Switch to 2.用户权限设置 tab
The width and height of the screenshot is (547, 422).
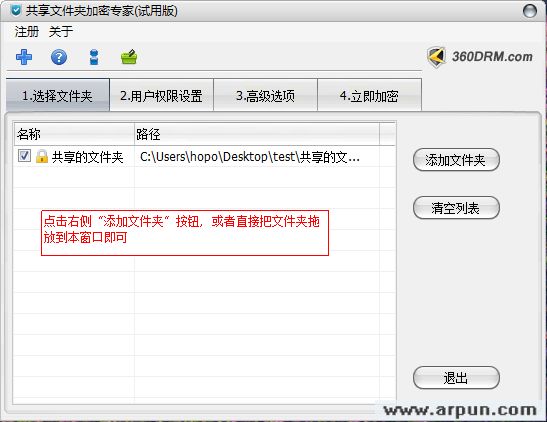161,95
